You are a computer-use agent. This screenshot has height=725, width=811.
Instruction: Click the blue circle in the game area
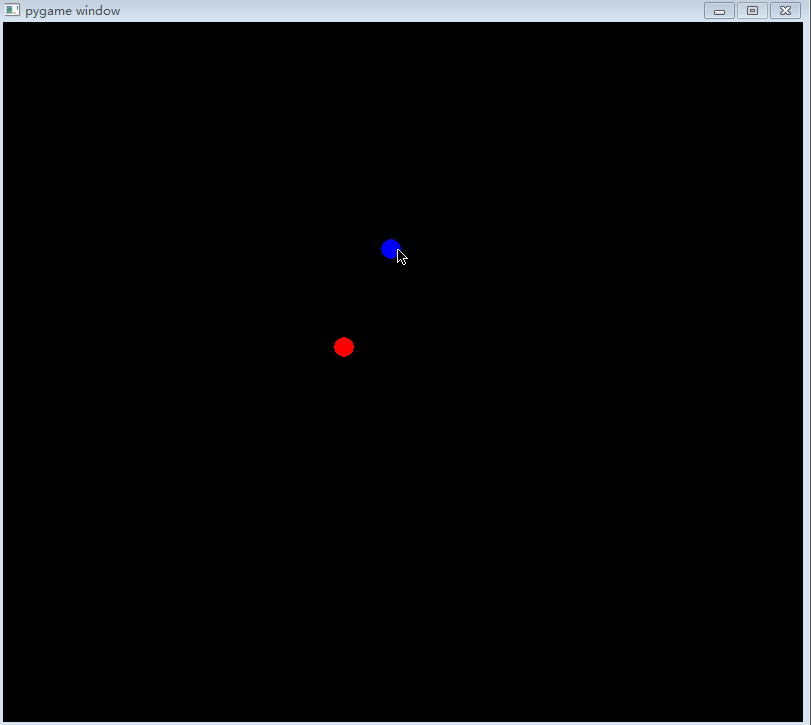(x=391, y=249)
